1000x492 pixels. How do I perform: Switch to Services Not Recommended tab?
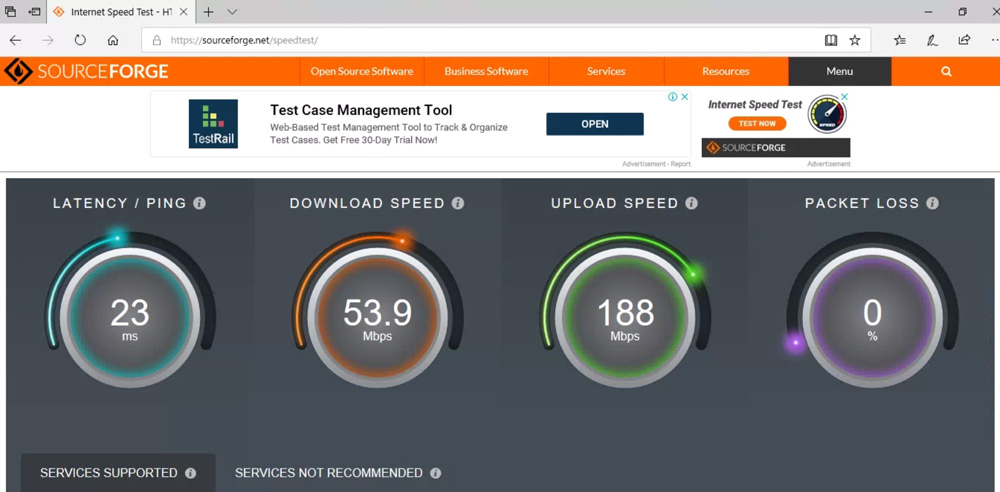click(x=328, y=473)
